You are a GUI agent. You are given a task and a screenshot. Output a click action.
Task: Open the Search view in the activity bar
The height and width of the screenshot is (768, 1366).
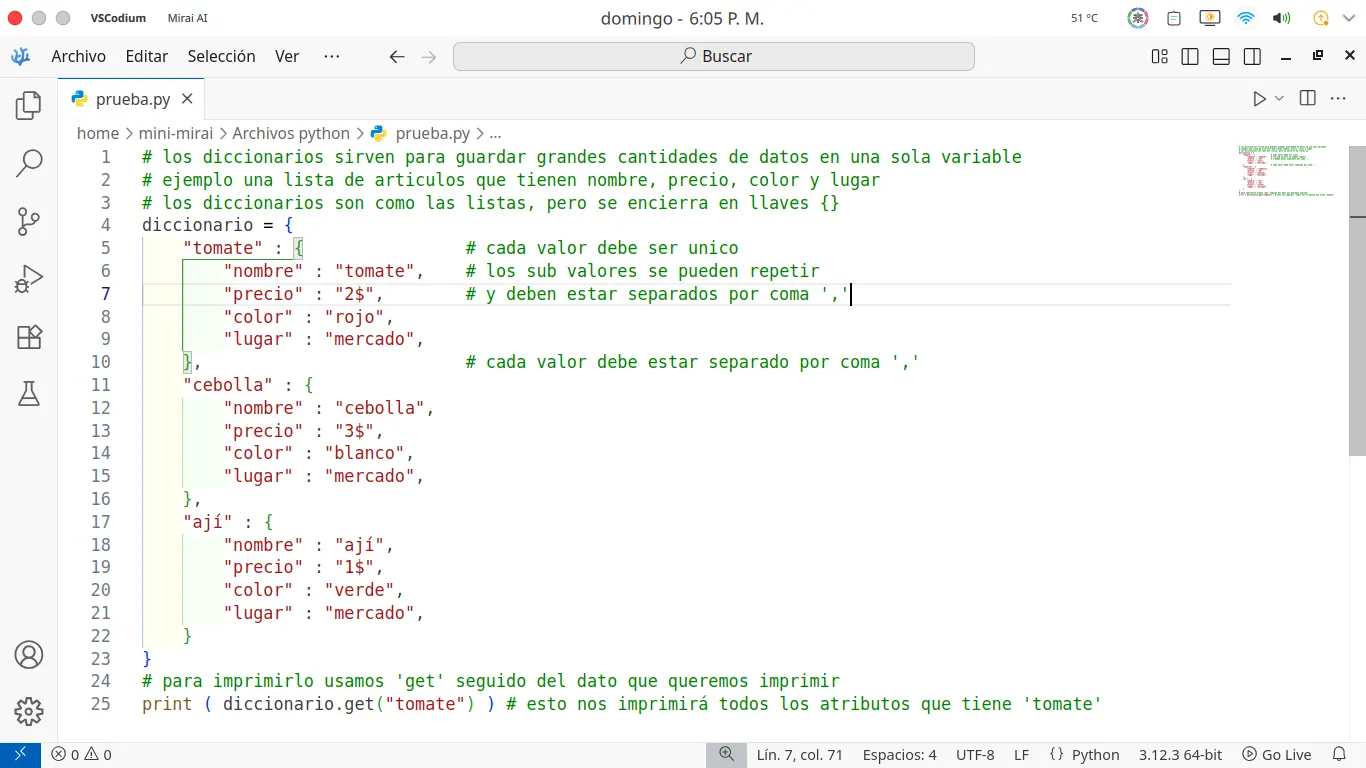(29, 163)
